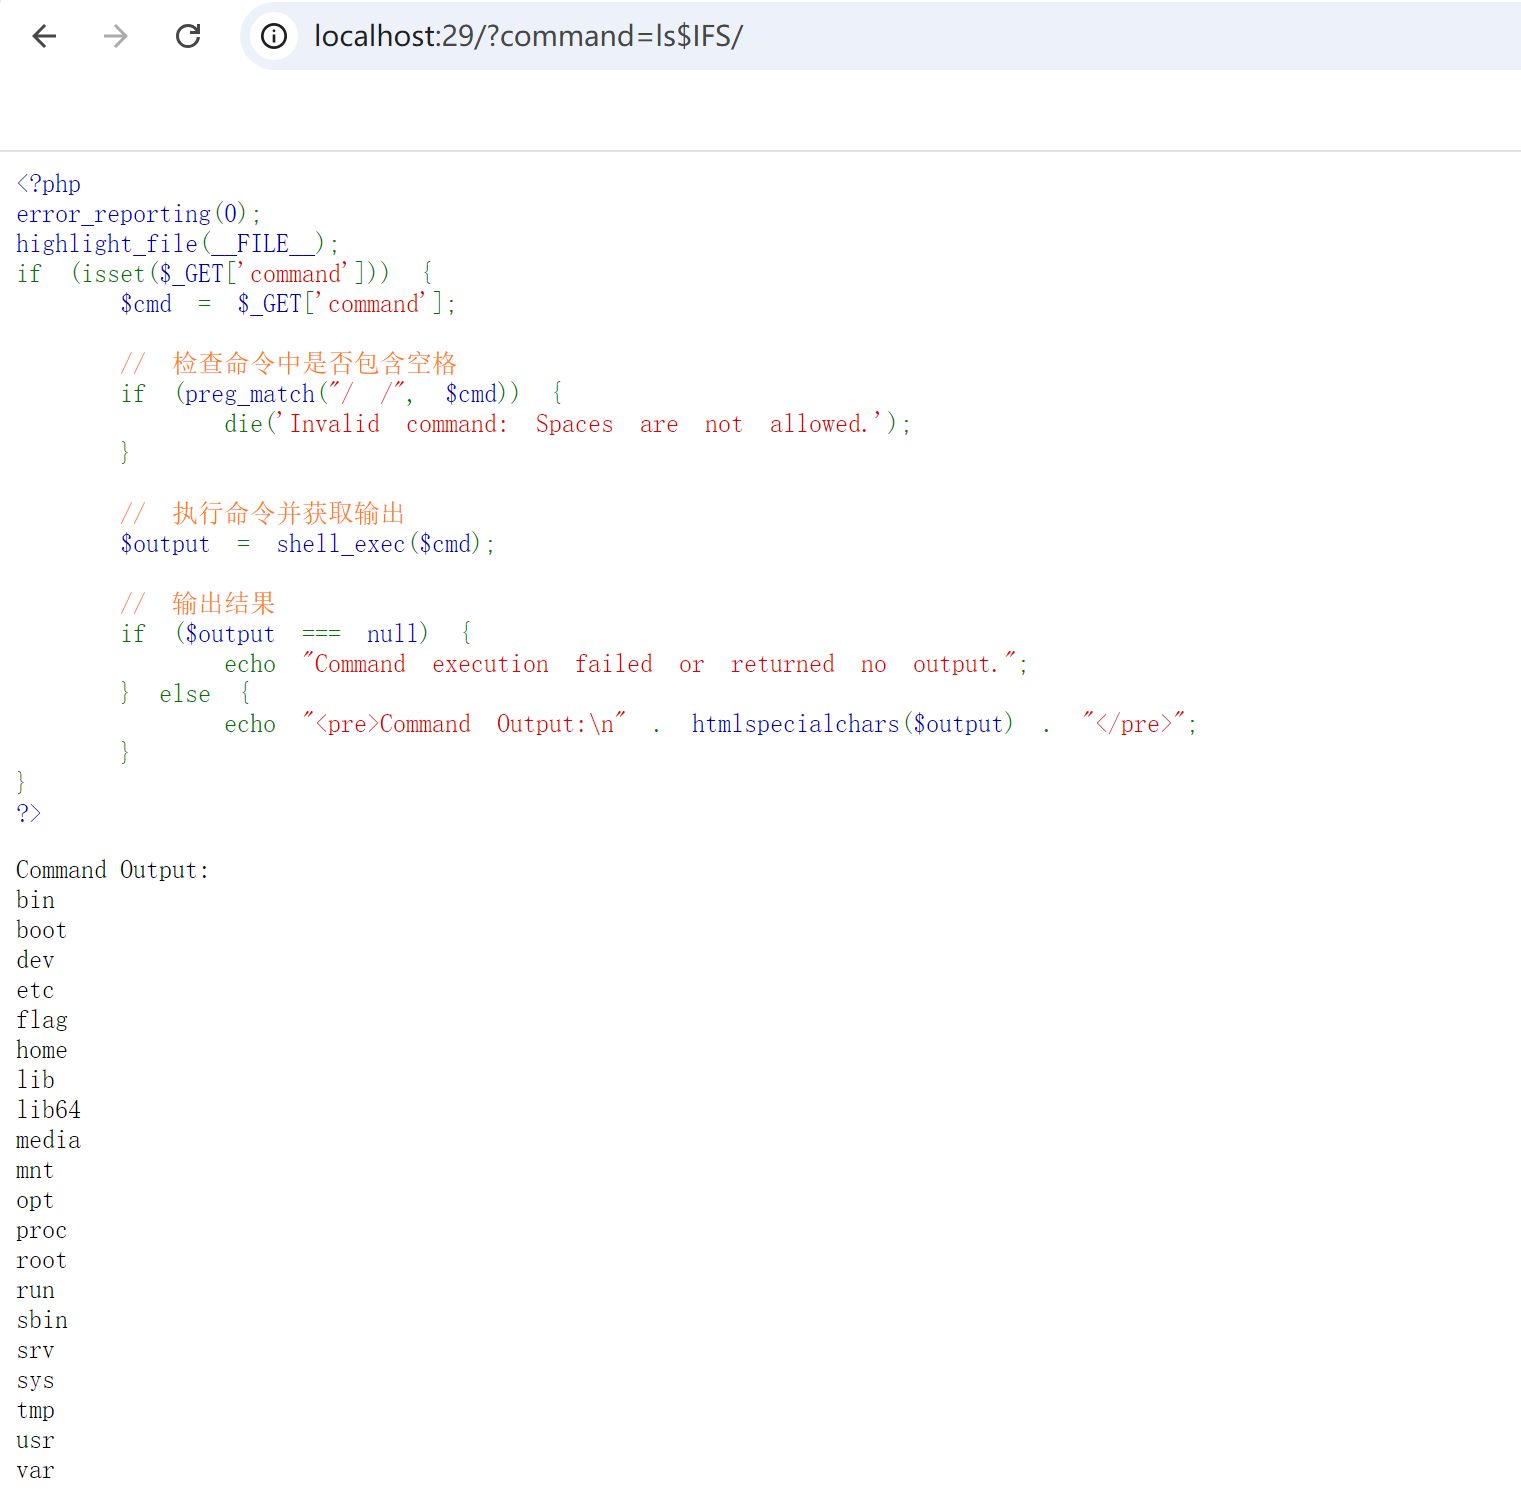Click the '?>' PHP closing tag
The image size is (1521, 1489).
click(29, 813)
